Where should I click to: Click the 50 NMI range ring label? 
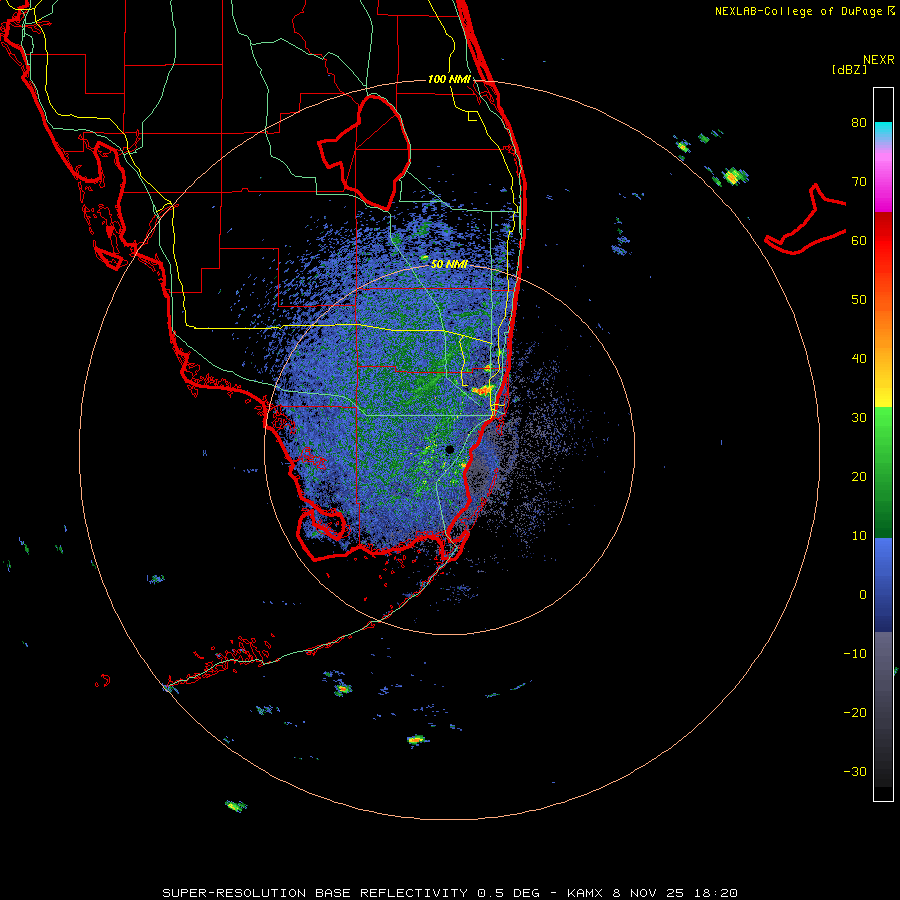(x=449, y=264)
